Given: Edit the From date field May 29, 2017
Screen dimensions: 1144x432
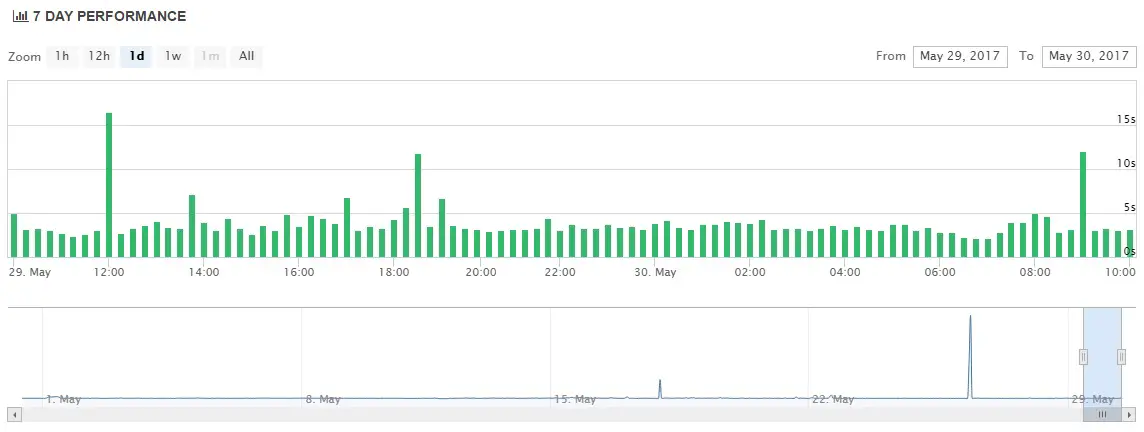Looking at the screenshot, I should (x=960, y=56).
